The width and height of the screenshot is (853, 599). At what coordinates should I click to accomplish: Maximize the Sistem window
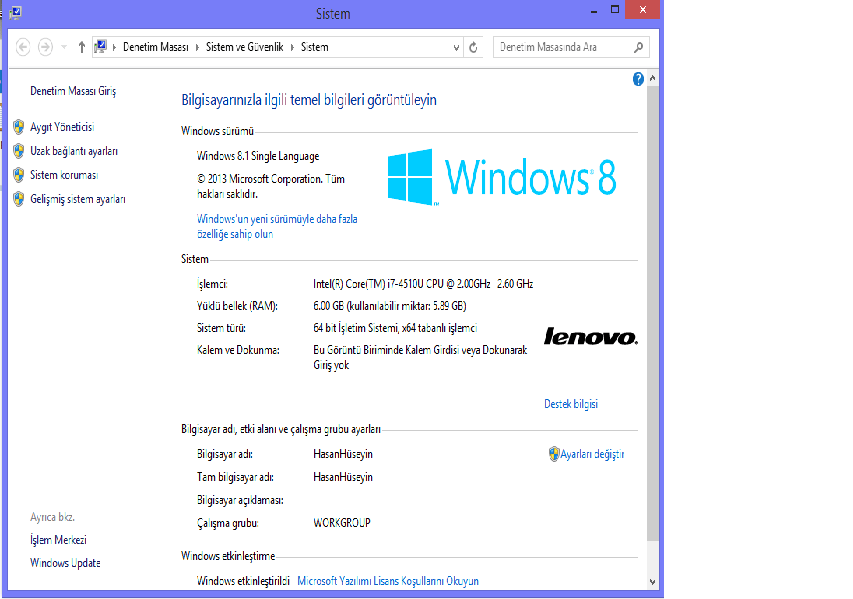click(x=615, y=10)
